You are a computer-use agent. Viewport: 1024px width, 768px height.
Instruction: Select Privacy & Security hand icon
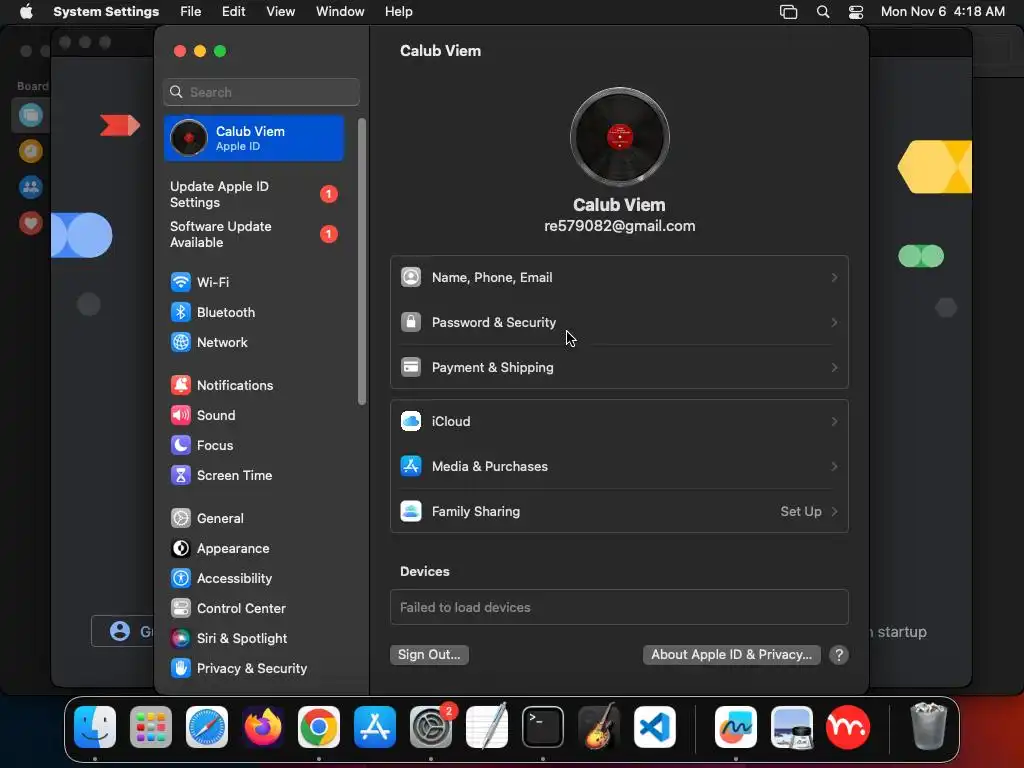pos(180,669)
